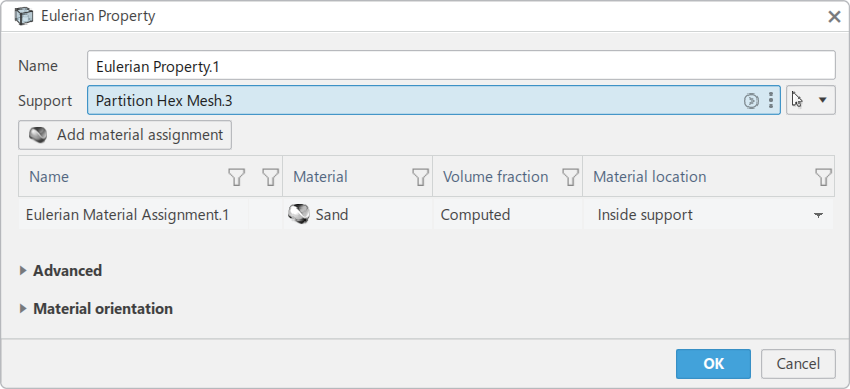Open the selection mode dropdown arrow
Viewport: 850px width, 389px height.
click(x=822, y=100)
